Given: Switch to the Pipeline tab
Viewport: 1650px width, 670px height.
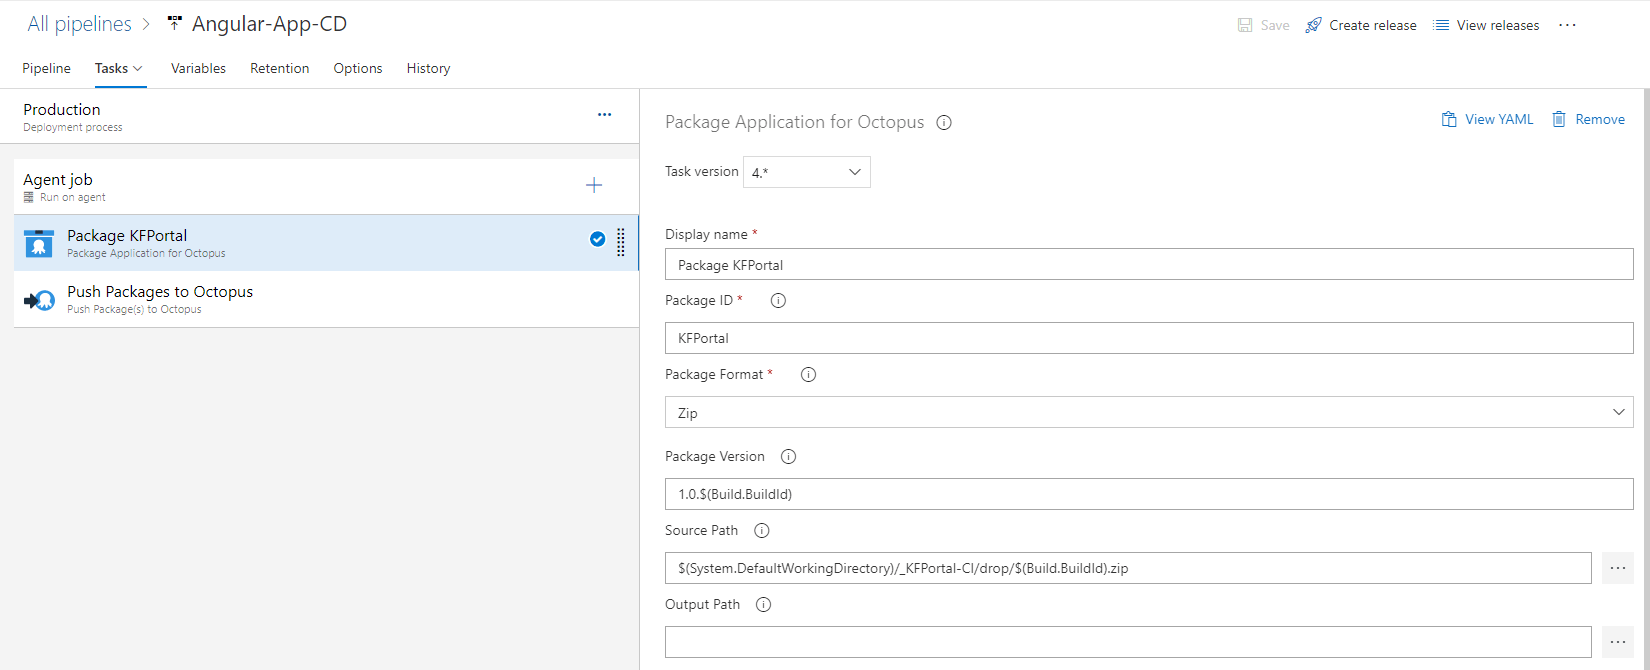Looking at the screenshot, I should [46, 68].
